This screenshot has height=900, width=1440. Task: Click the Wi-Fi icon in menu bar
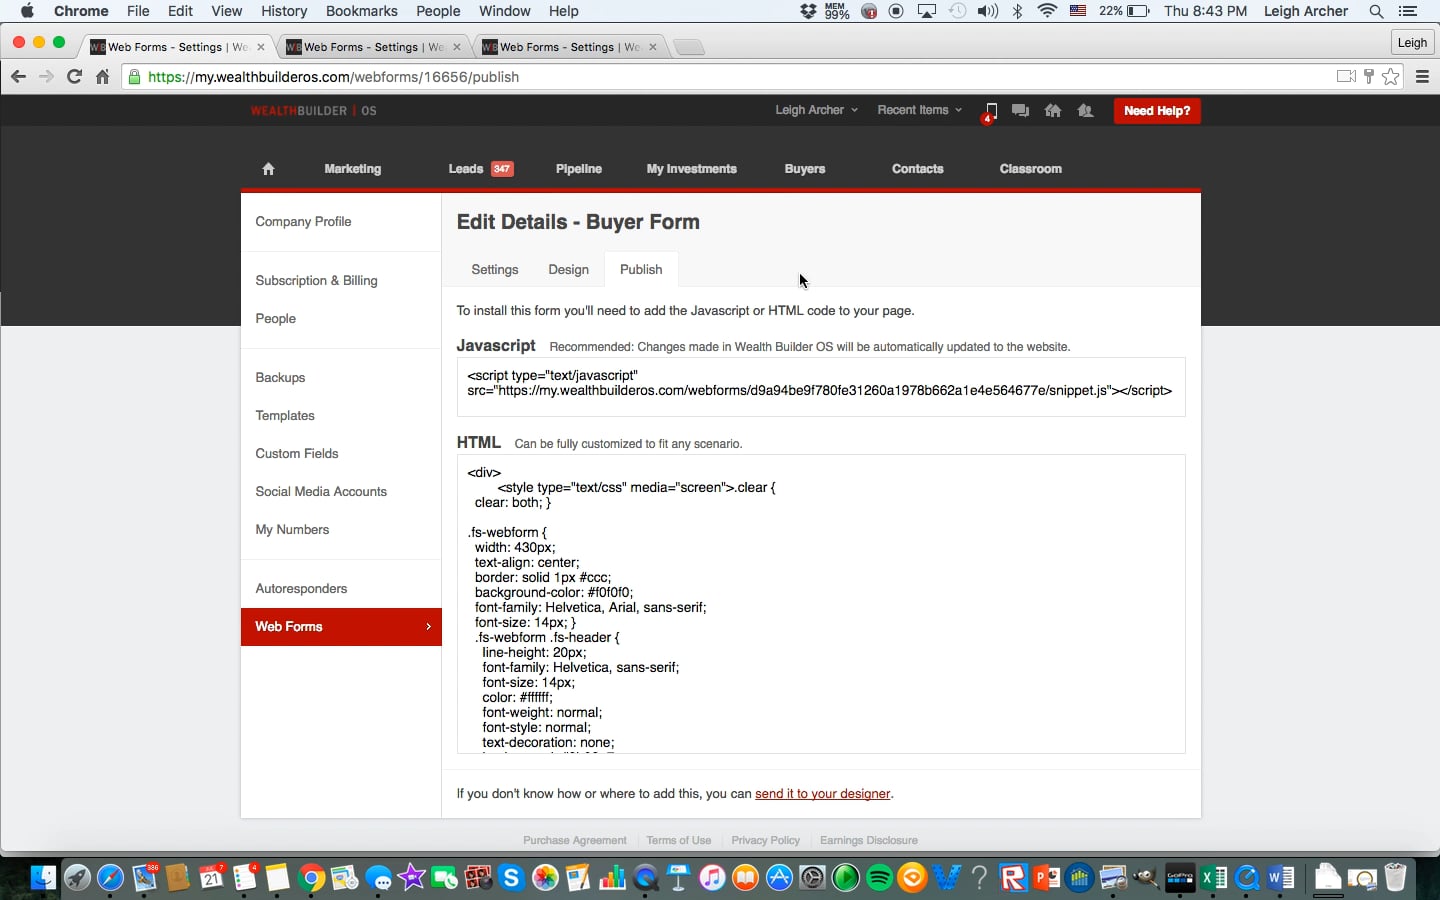click(1047, 11)
